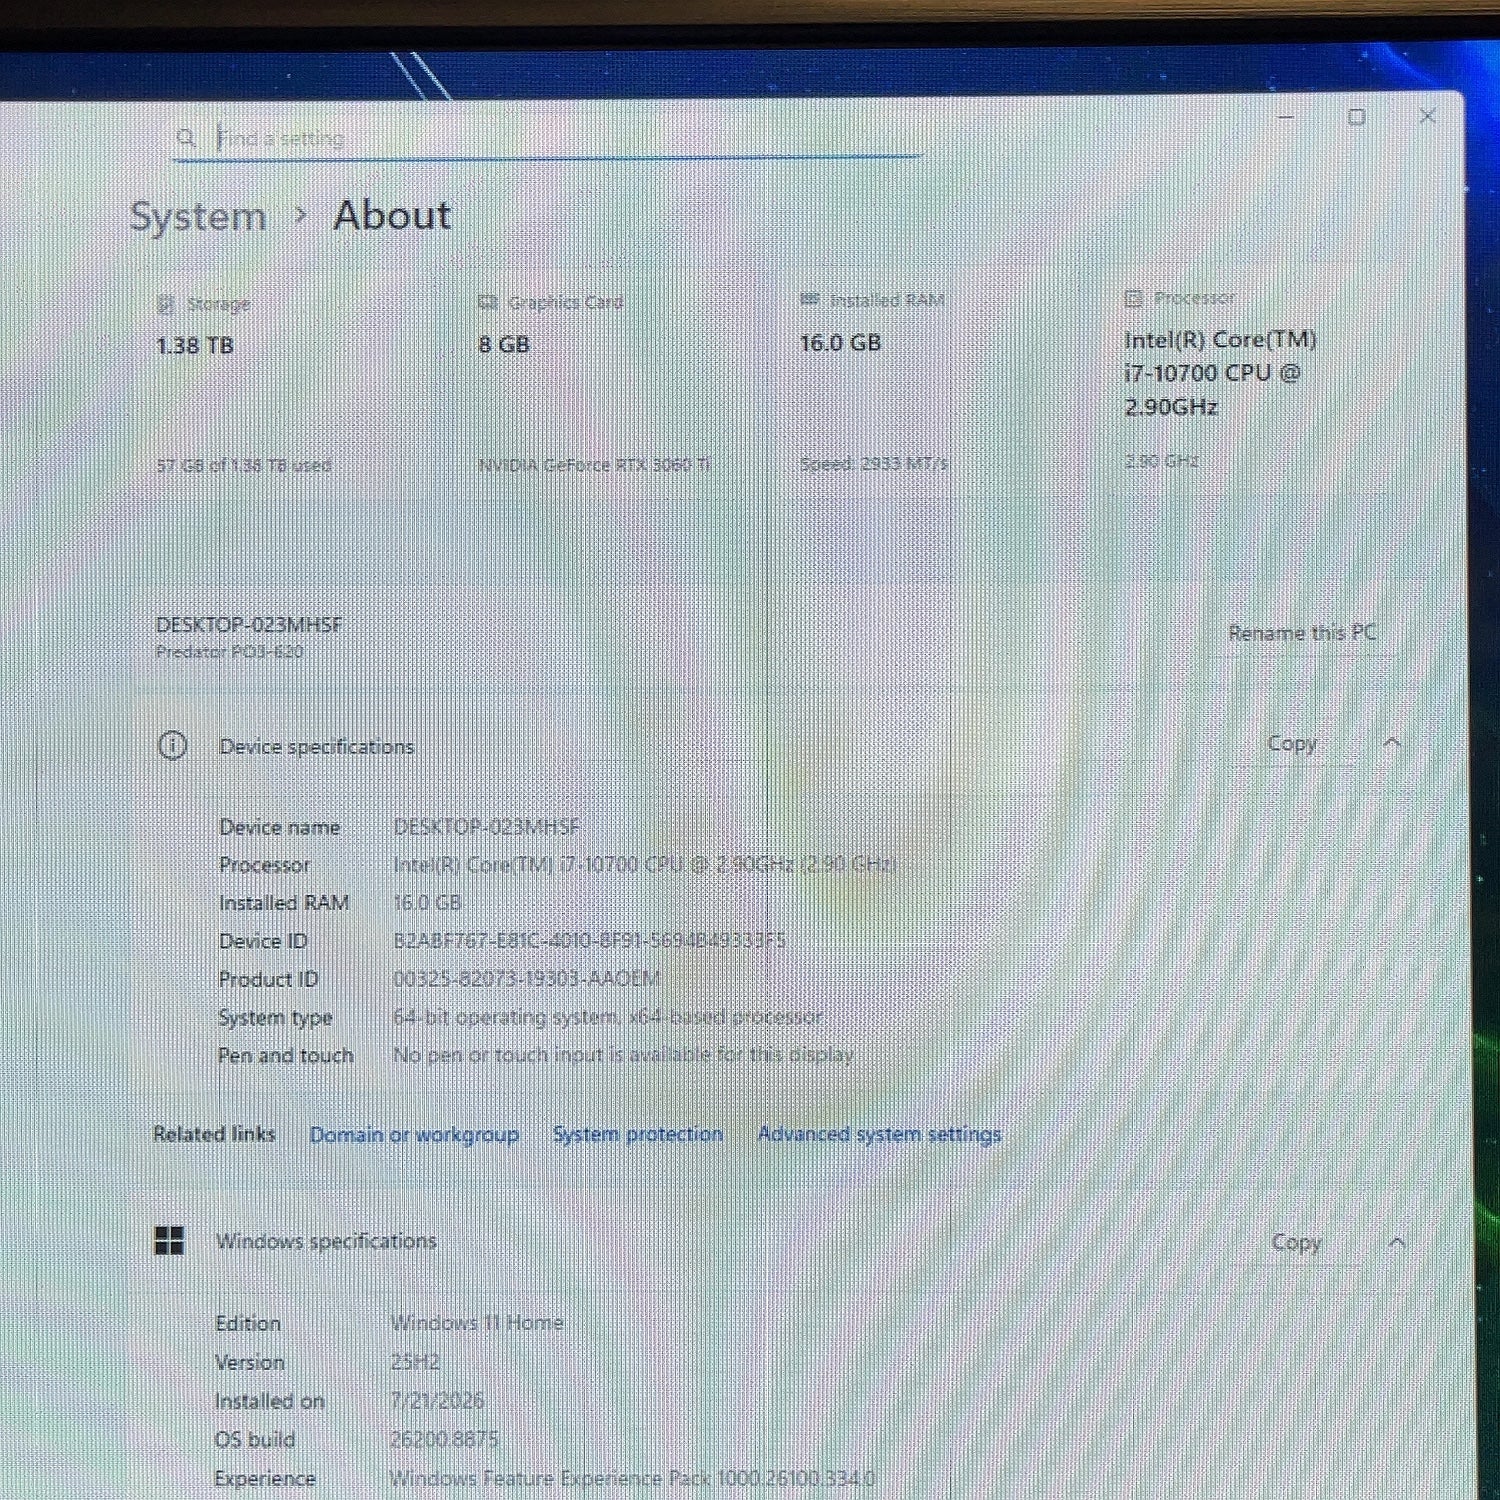Select the 16.0 GB RAM value
1500x1500 pixels.
(x=840, y=343)
